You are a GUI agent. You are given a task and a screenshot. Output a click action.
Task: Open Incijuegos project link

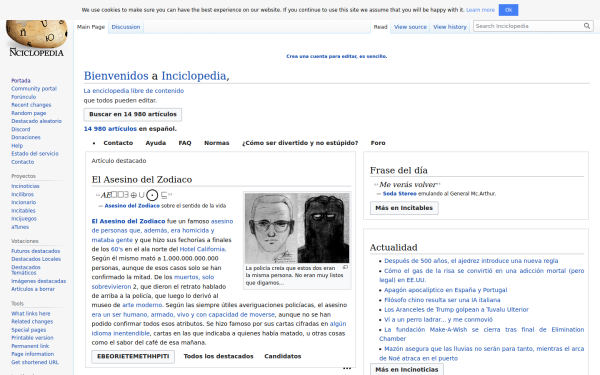(24, 219)
